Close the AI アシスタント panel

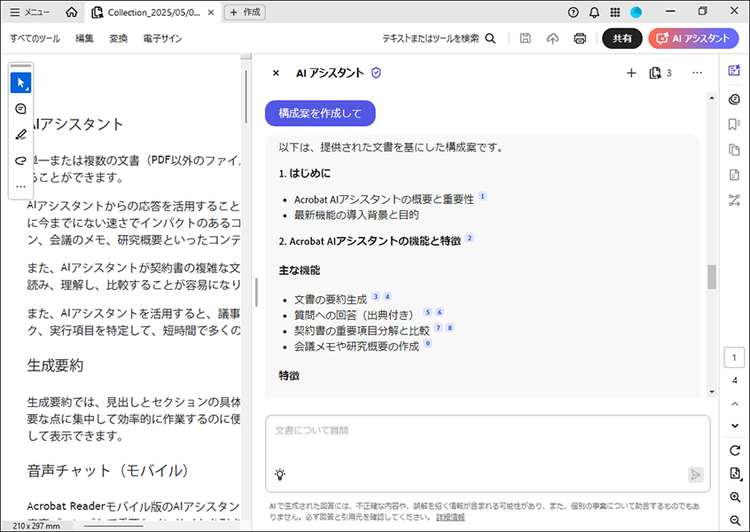276,73
